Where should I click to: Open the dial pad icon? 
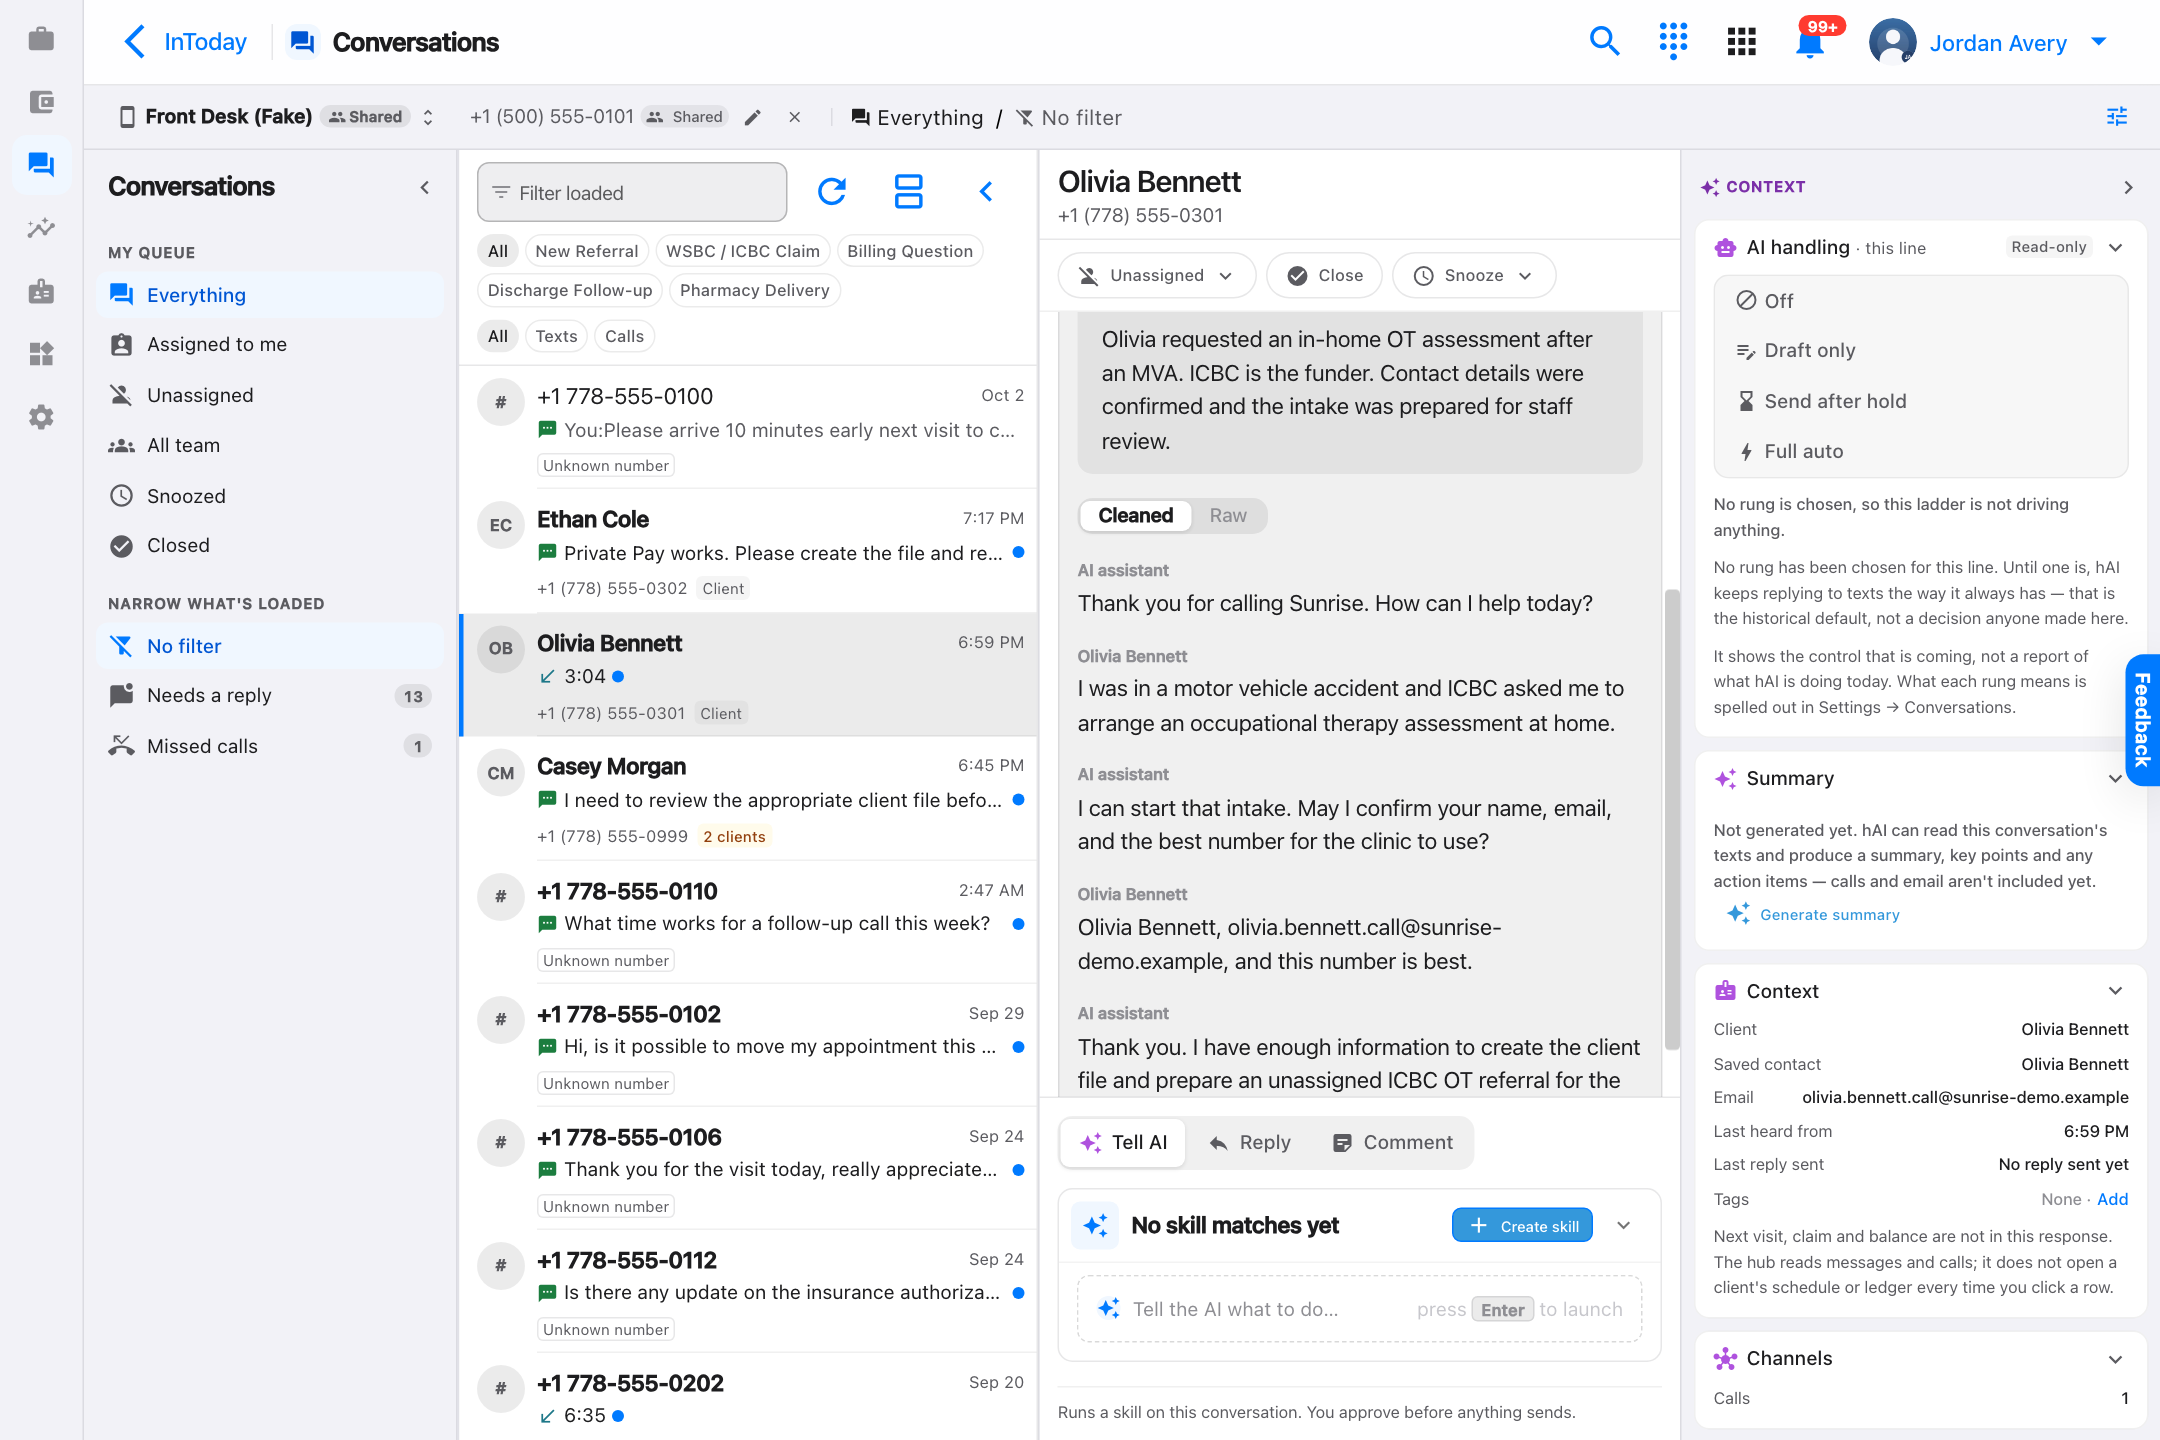point(1673,41)
